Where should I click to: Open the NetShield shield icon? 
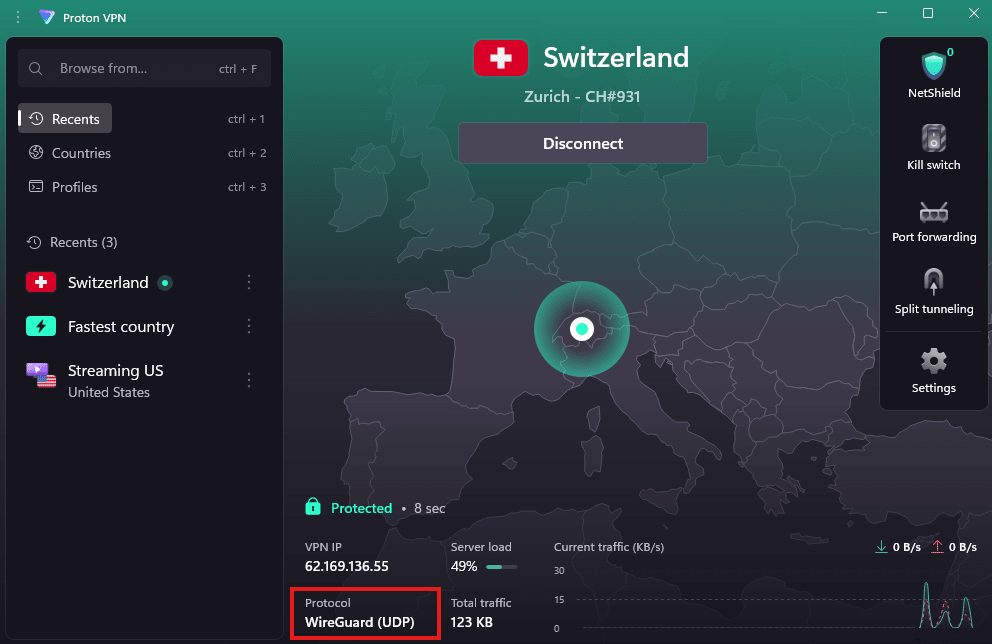click(x=934, y=66)
